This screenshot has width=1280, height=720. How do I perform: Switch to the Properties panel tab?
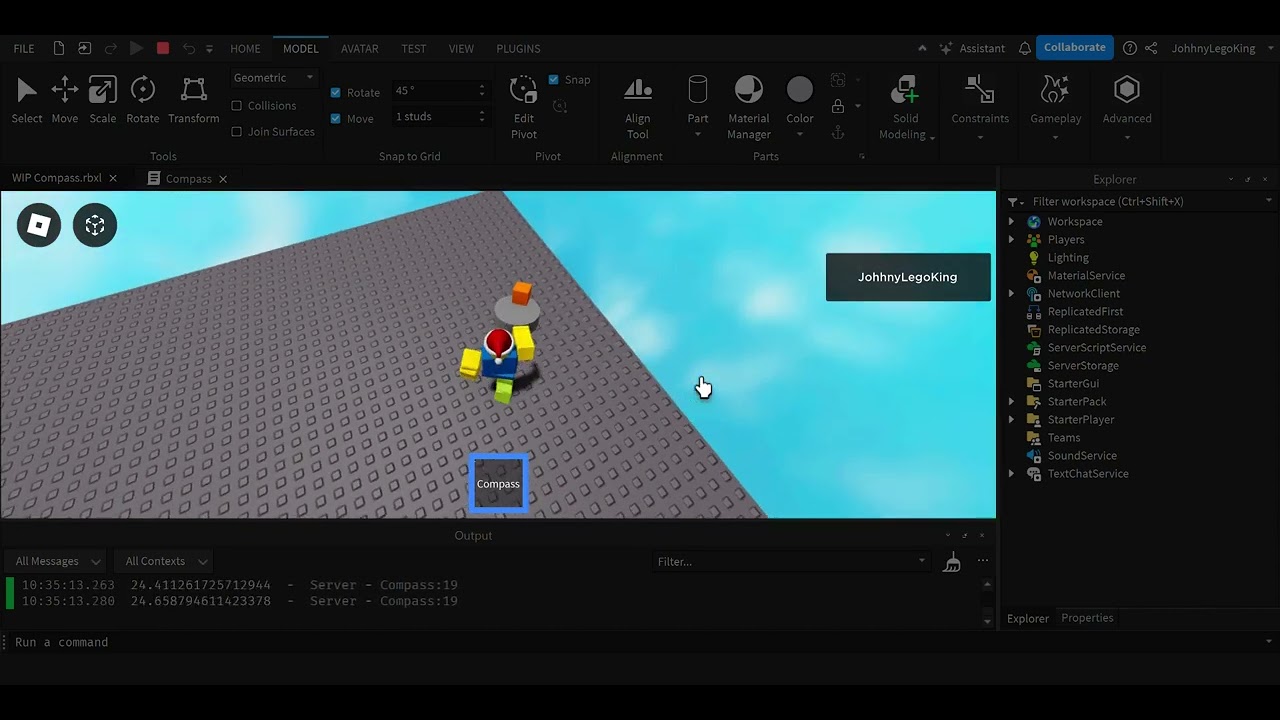coord(1087,618)
